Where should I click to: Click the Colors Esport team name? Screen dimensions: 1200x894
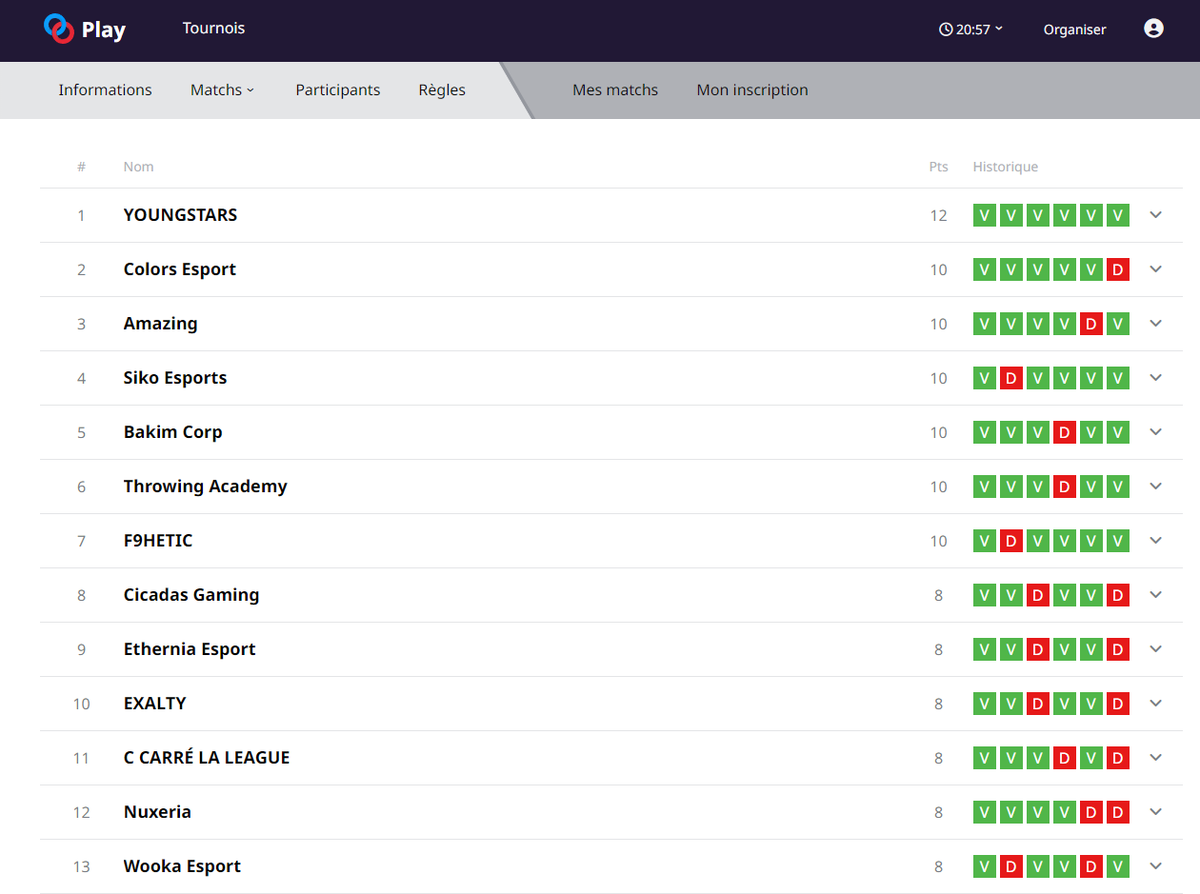click(180, 269)
